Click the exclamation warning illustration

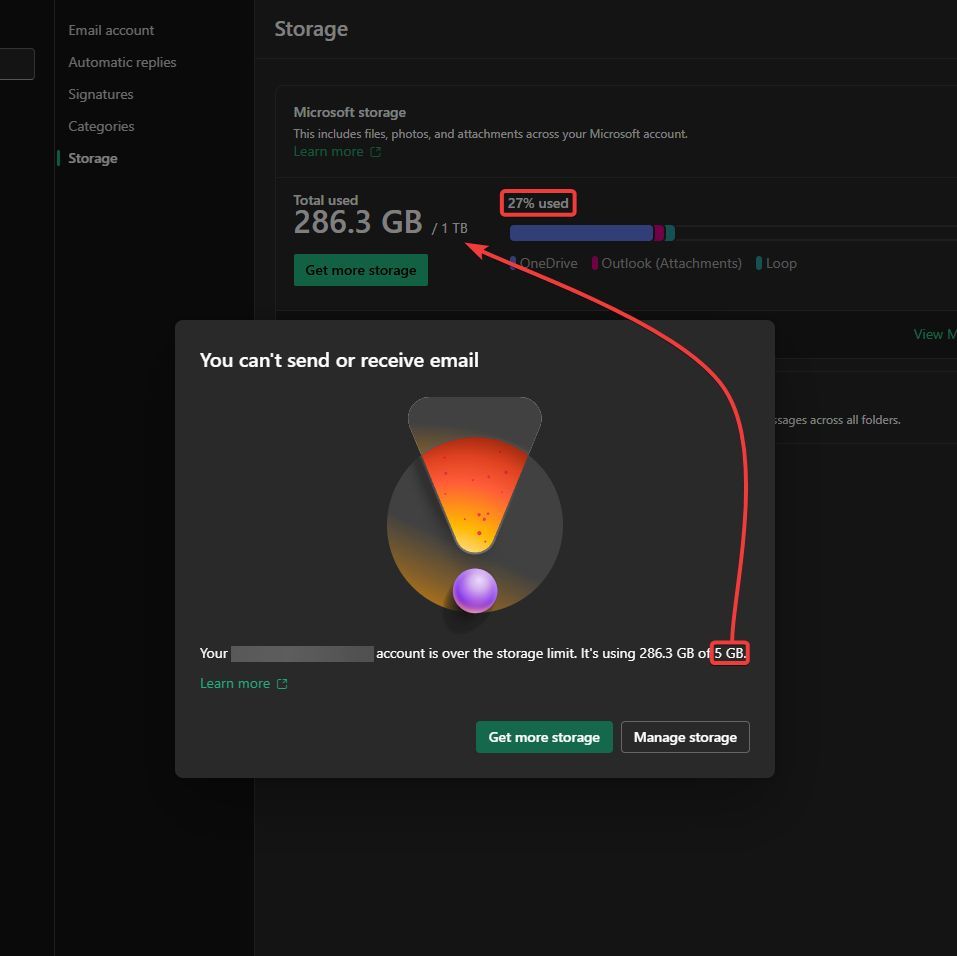tap(475, 505)
